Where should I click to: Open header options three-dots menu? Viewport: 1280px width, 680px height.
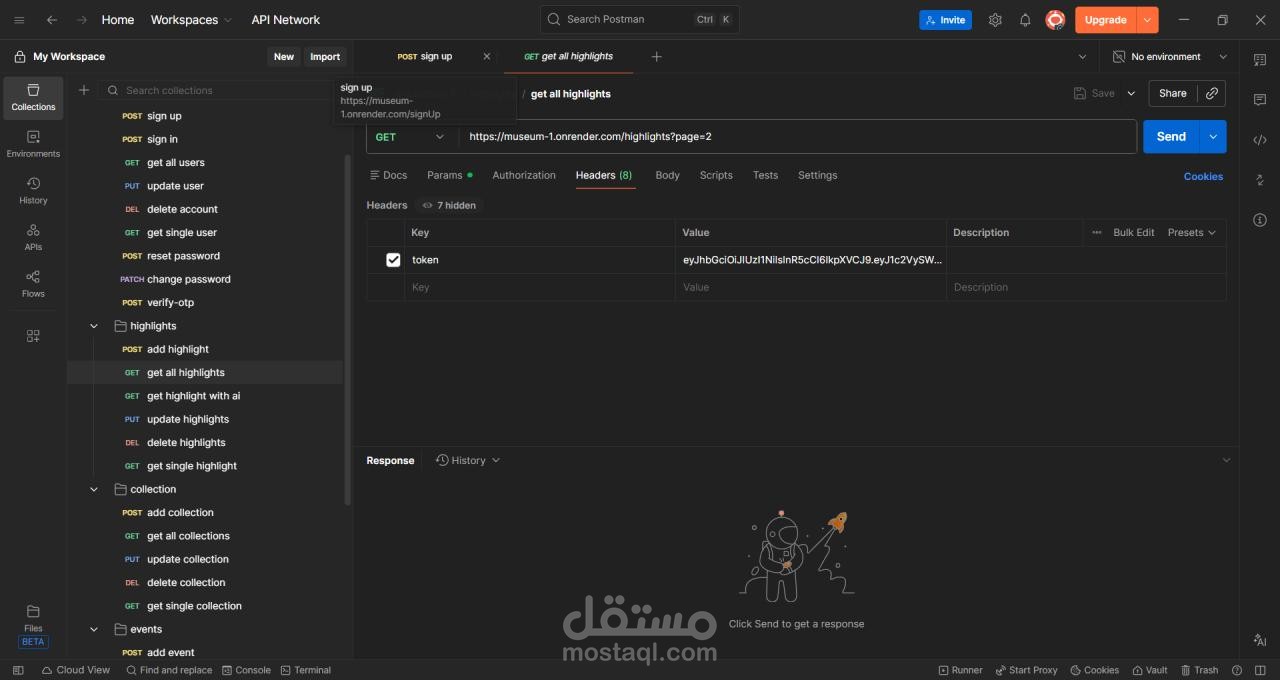click(1097, 232)
